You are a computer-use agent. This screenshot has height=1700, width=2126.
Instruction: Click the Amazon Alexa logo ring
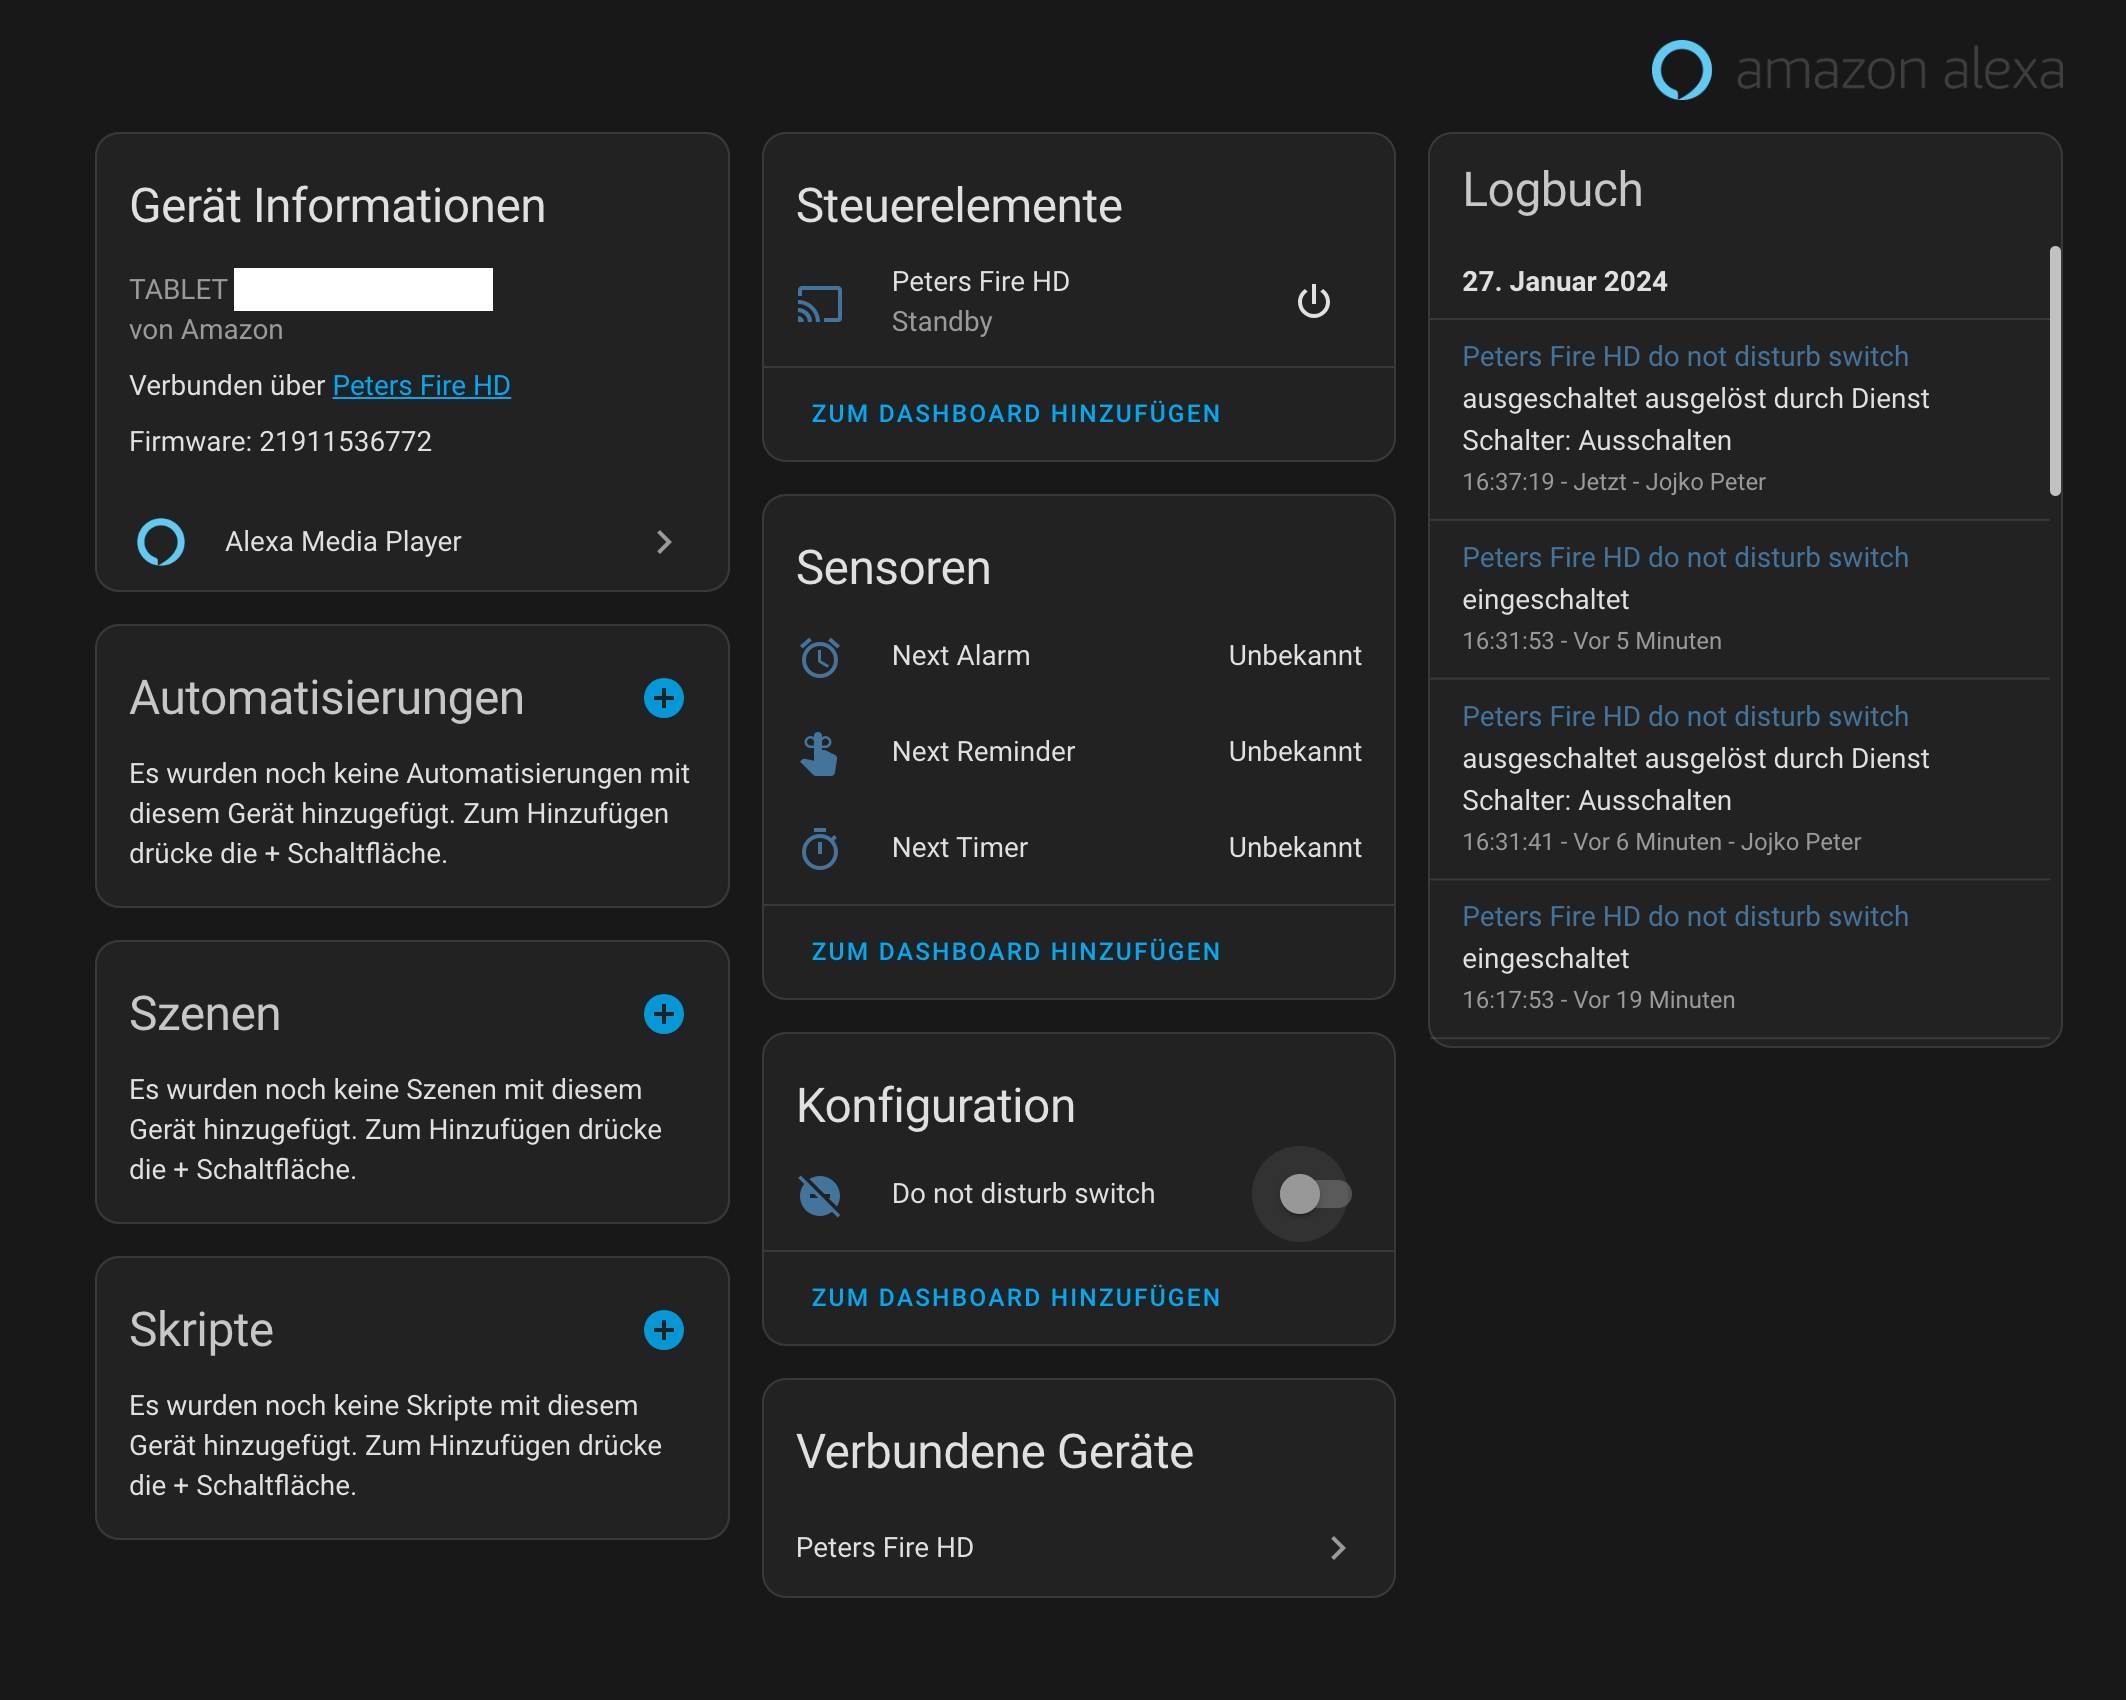pos(1681,70)
